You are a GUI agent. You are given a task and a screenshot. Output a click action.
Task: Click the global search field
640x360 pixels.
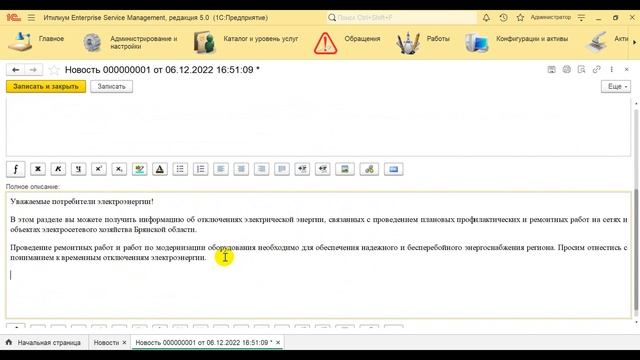(402, 18)
